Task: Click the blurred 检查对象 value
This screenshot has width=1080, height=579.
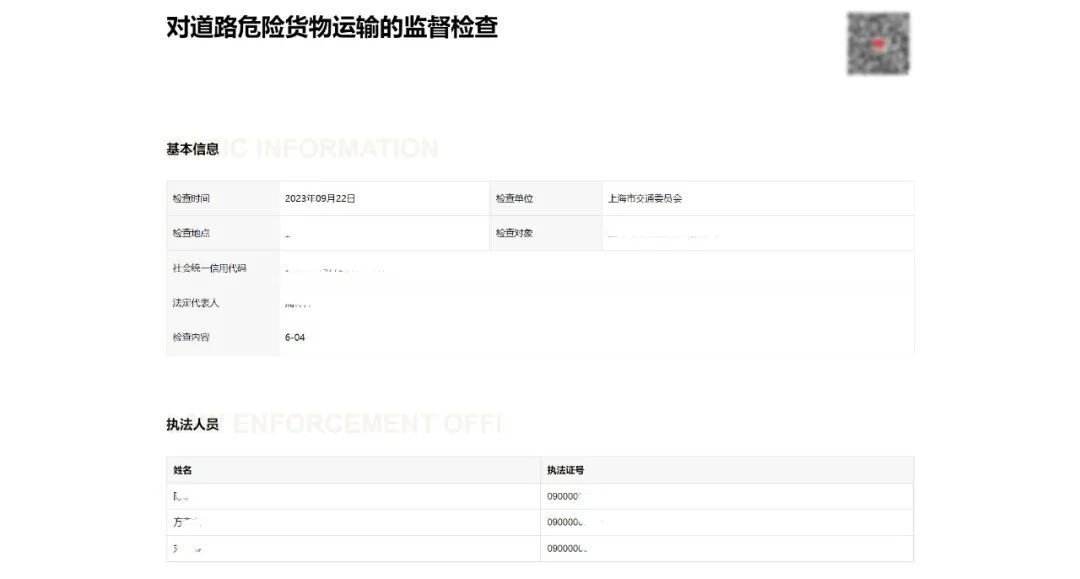Action: click(662, 234)
